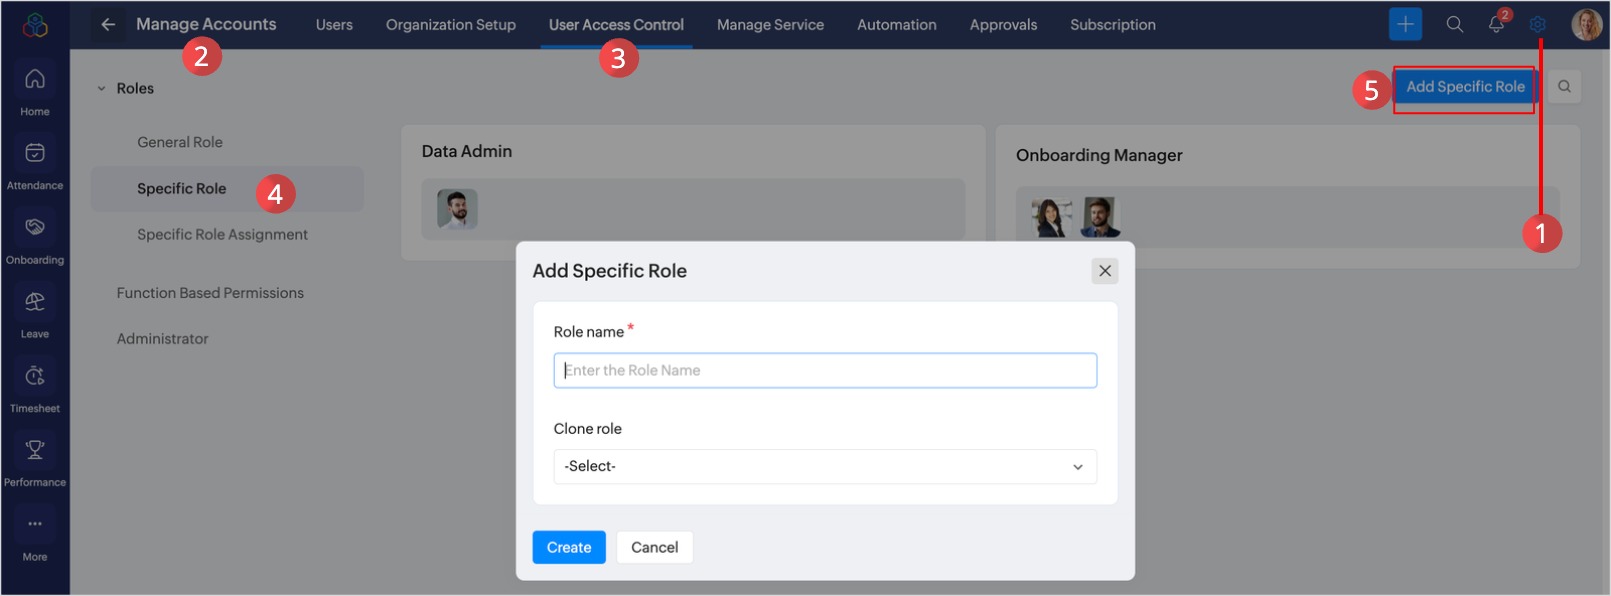Viewport: 1611px width, 596px height.
Task: Show more modules via ellipsis icon
Action: pyautogui.click(x=35, y=525)
